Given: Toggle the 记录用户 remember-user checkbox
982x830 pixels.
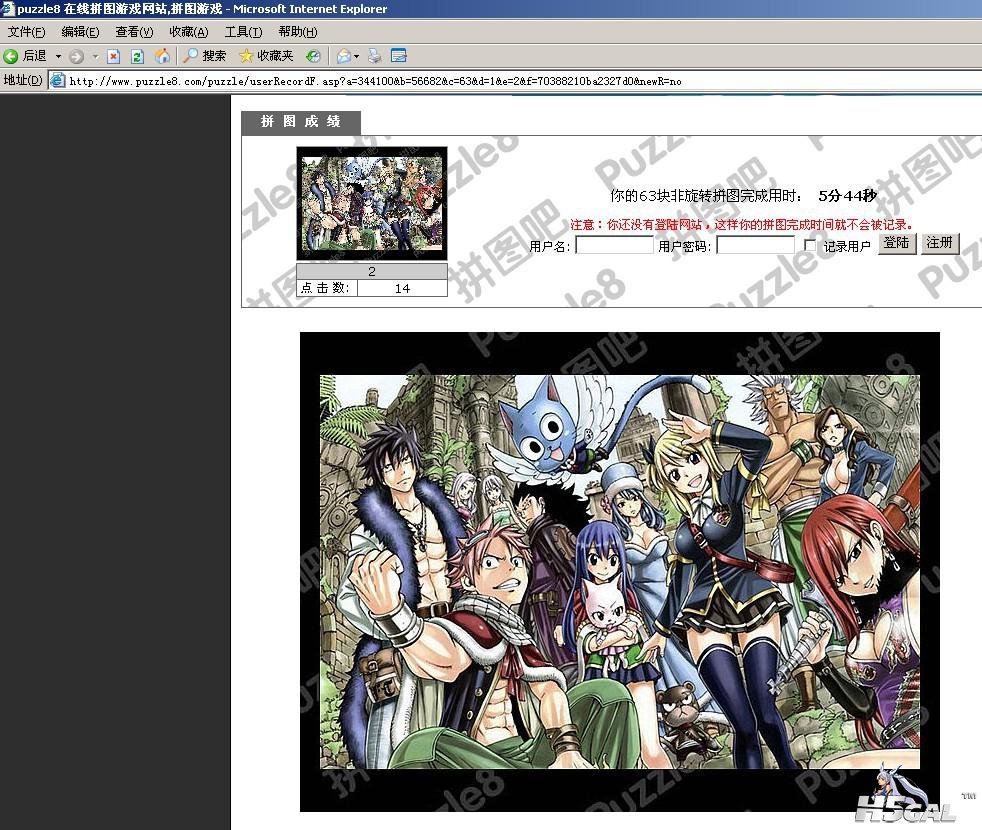Looking at the screenshot, I should pyautogui.click(x=811, y=246).
